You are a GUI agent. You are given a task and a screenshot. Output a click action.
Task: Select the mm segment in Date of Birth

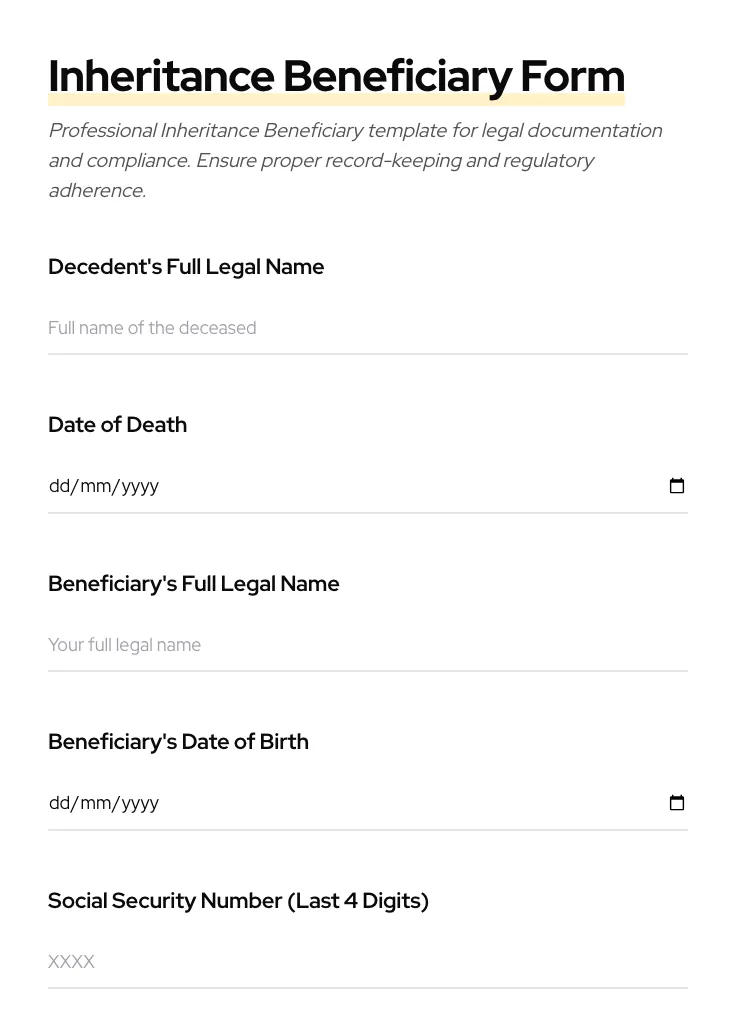click(93, 803)
